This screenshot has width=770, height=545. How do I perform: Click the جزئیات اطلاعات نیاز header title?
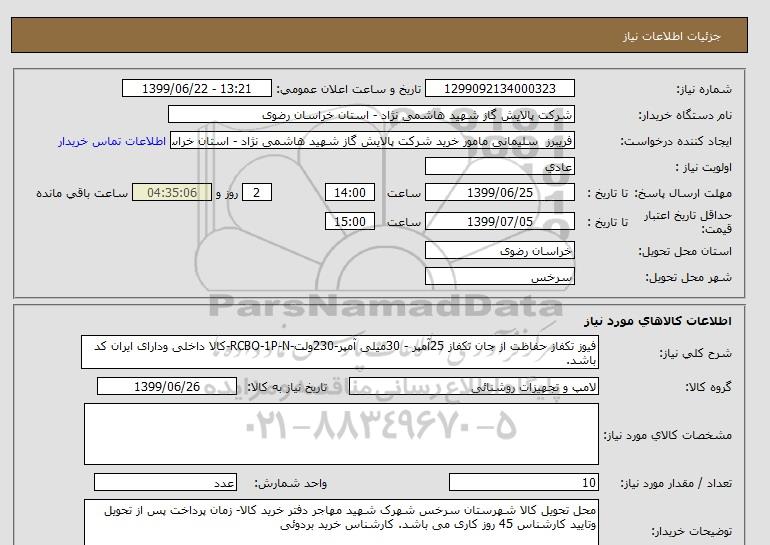point(672,37)
